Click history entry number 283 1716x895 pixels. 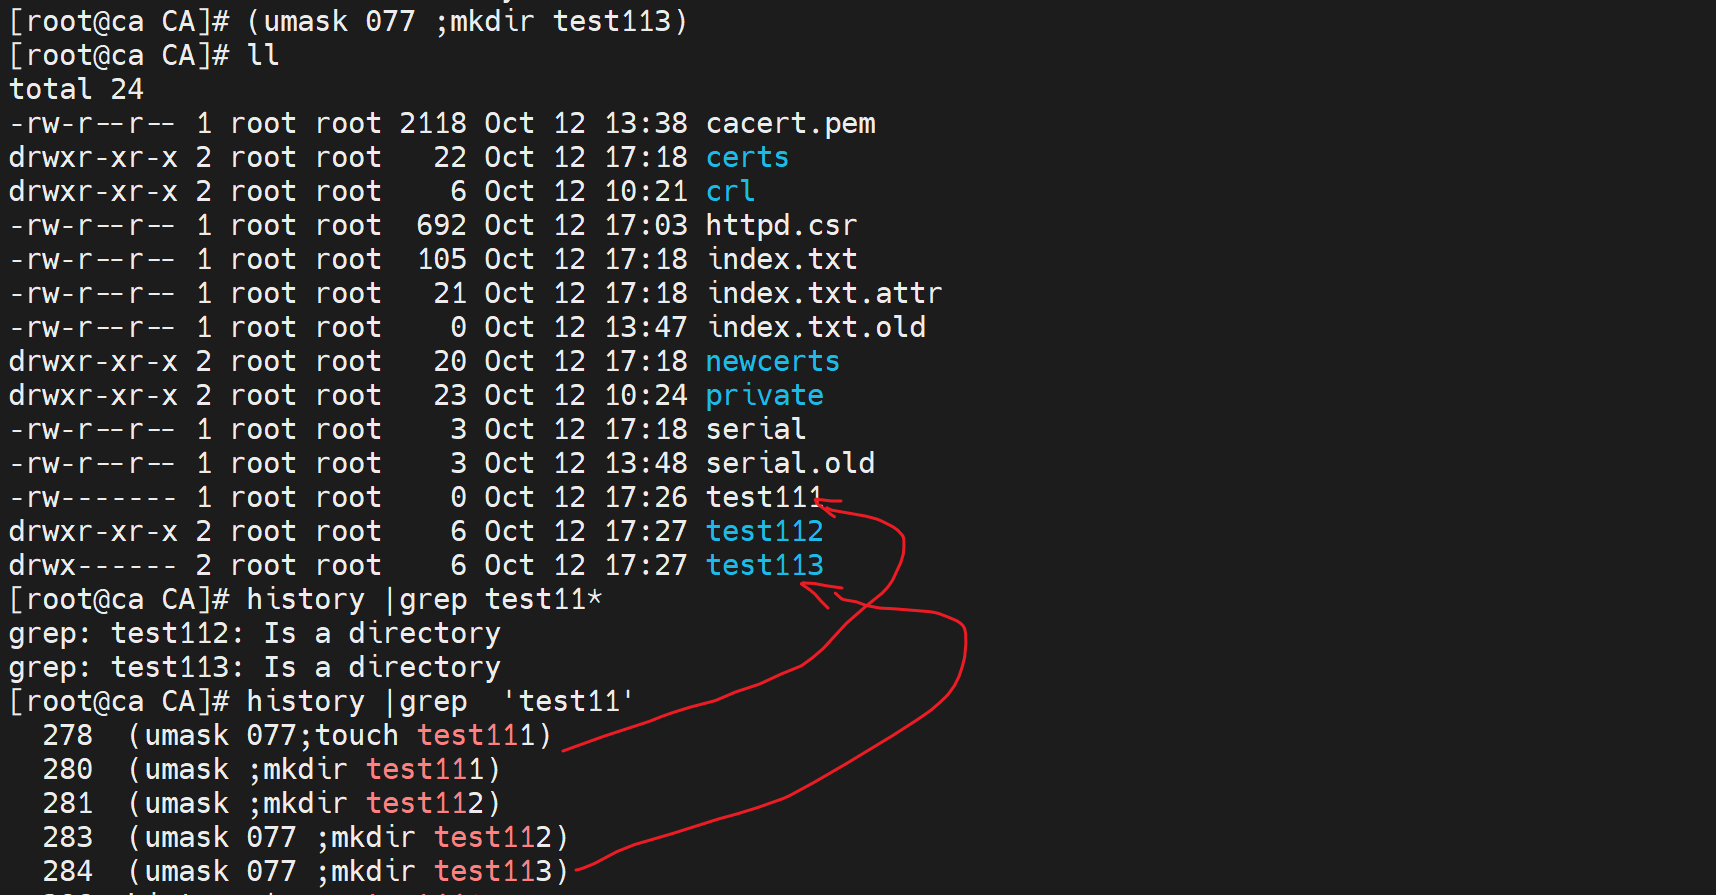coord(68,838)
